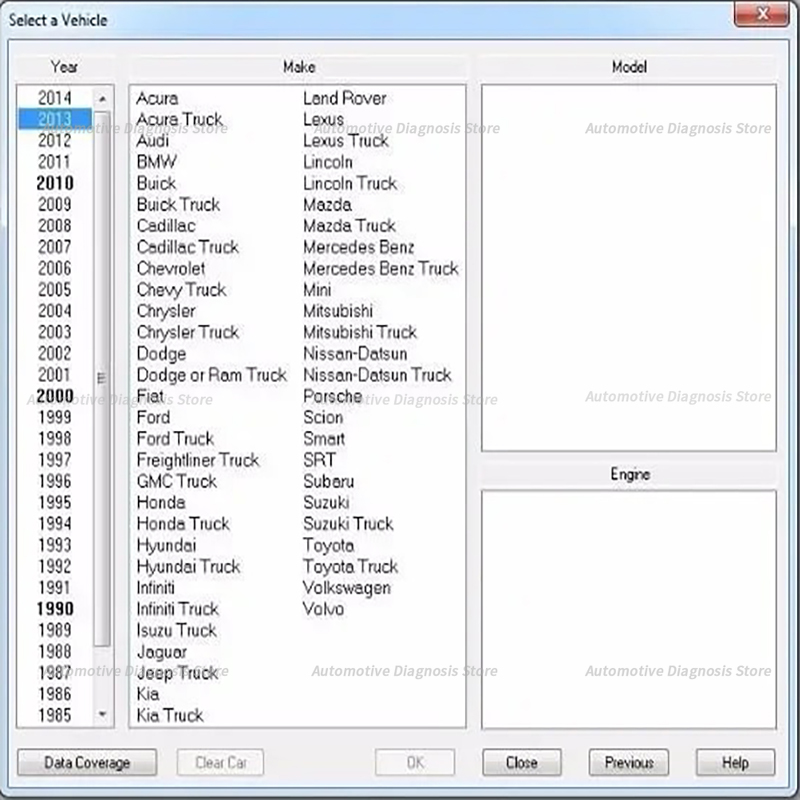Pick Lincoln make
This screenshot has width=800, height=800.
click(328, 162)
